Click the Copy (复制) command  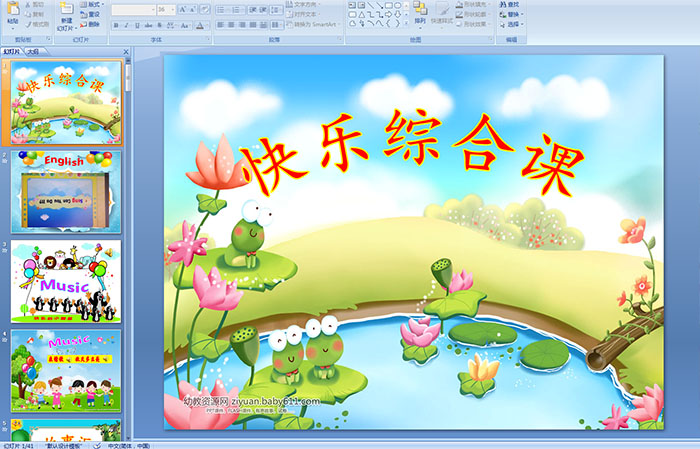[34, 14]
